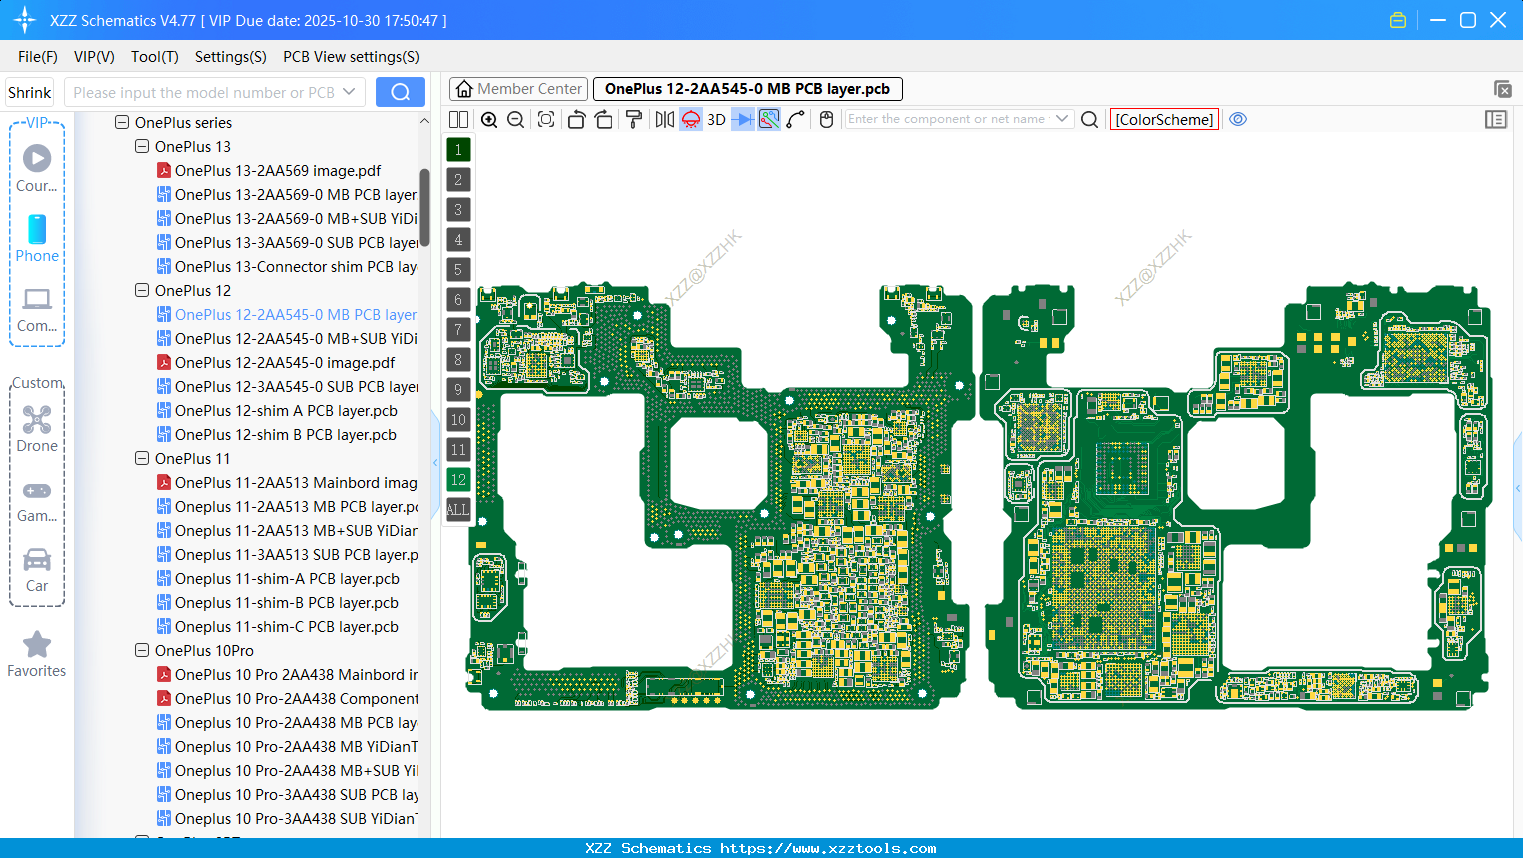Switch to the Member Center tab
The height and width of the screenshot is (858, 1523).
(x=518, y=88)
